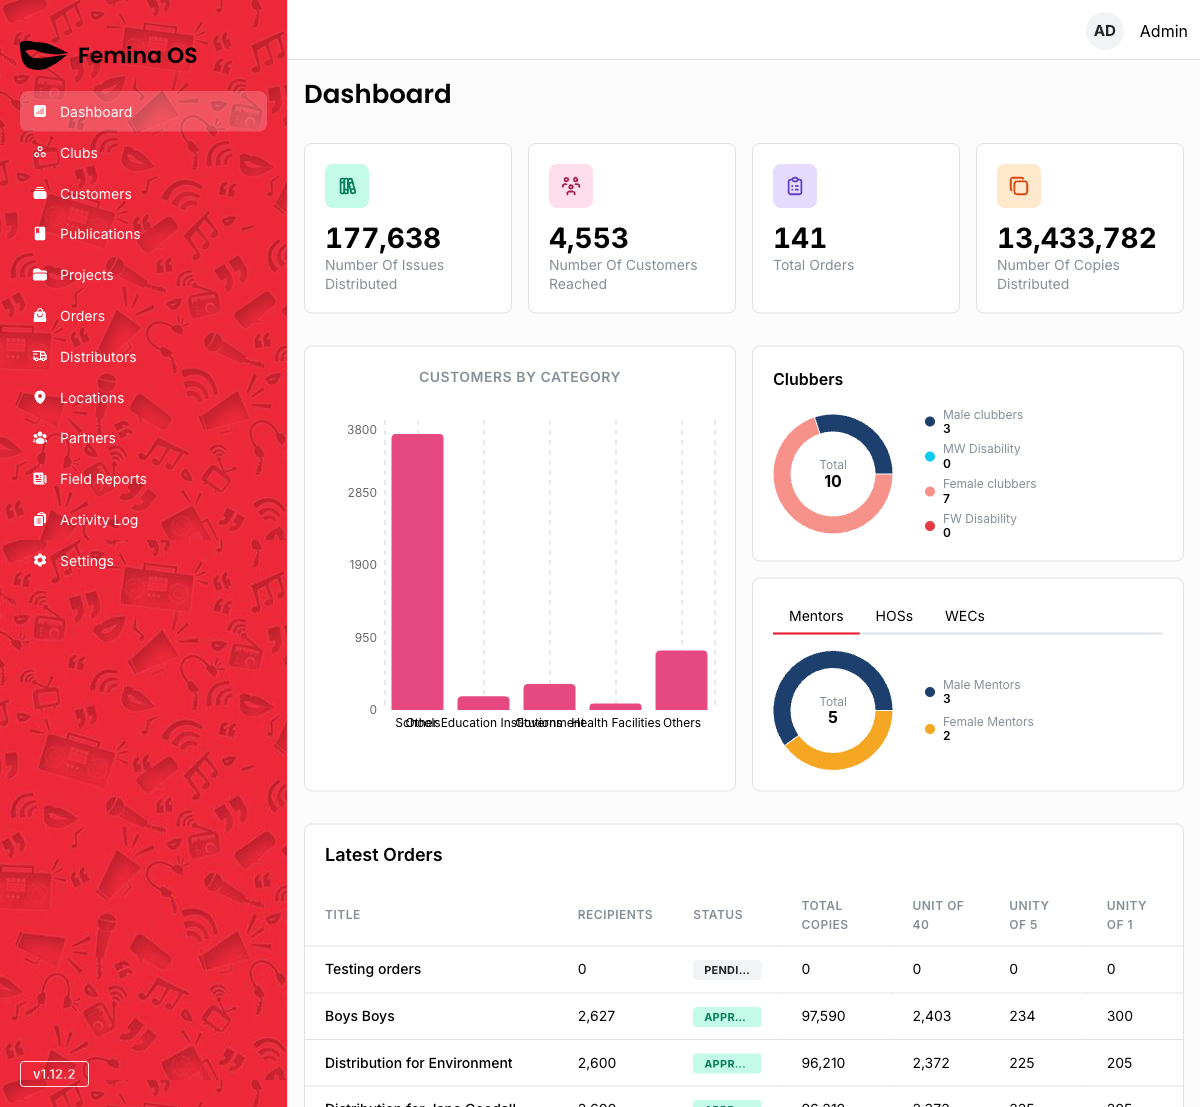
Task: Switch to the HOSs tab
Action: click(894, 616)
